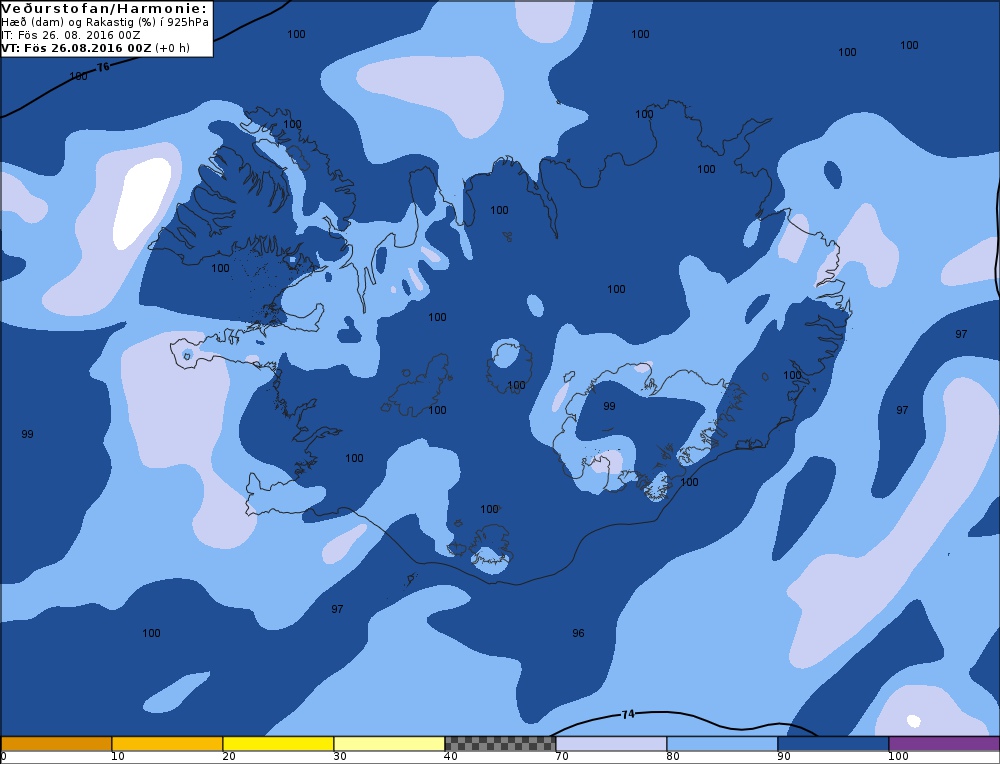The image size is (1000, 764).
Task: Click the 'Hæð (dam) og Rakastig (%) í 925hPa' line
Action: pos(105,22)
